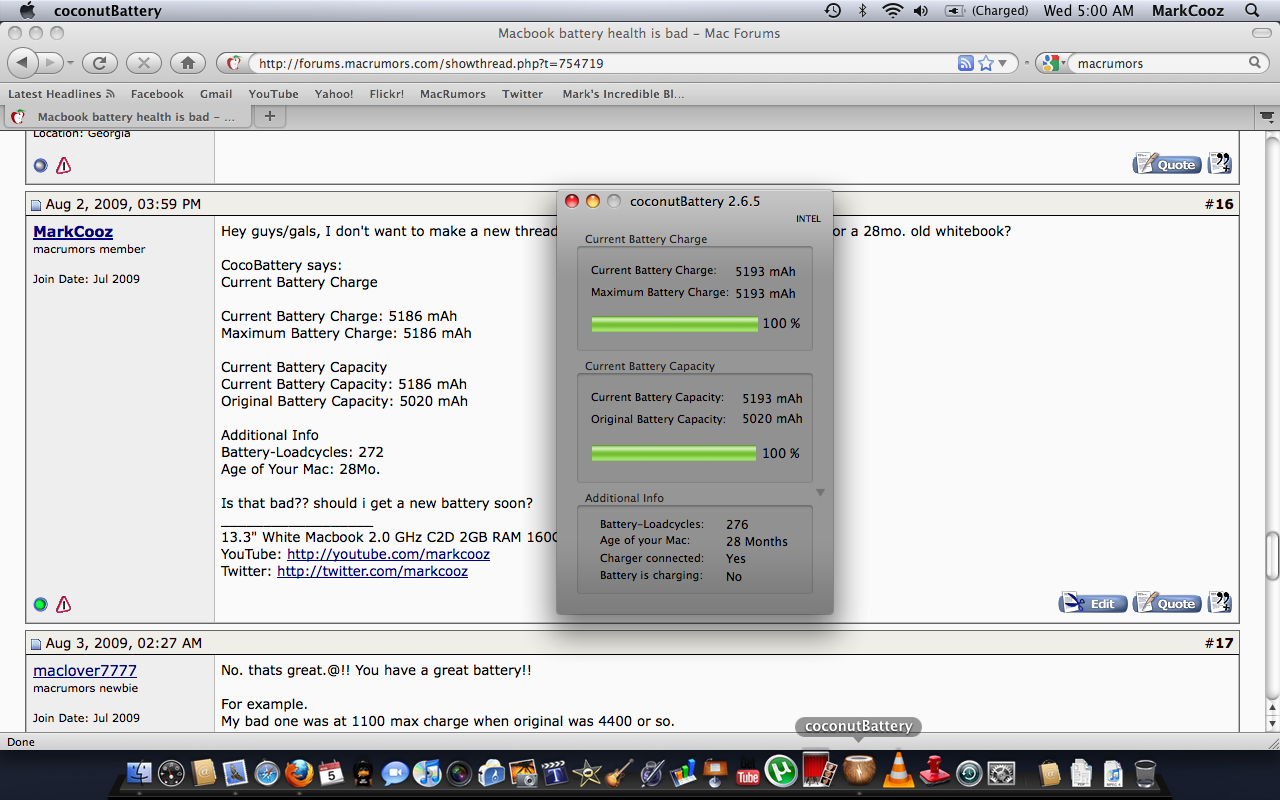Screen dimensions: 1280x800
Task: Open a new tab with plus button
Action: point(269,117)
